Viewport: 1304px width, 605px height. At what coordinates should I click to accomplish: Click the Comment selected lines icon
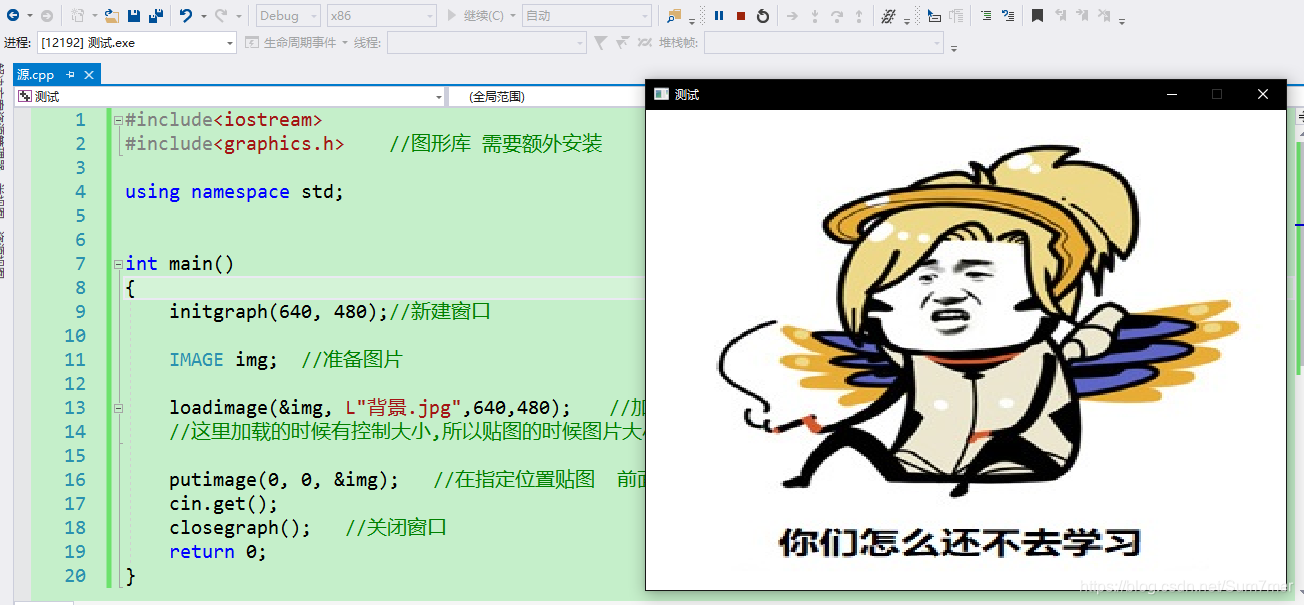[986, 16]
